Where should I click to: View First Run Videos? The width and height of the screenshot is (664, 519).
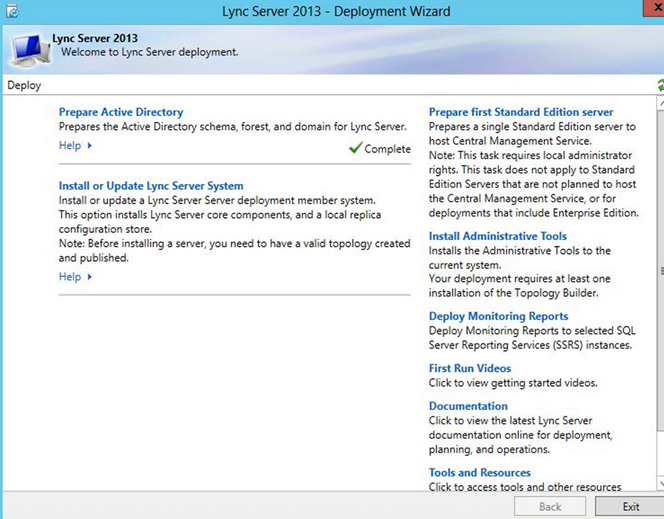click(x=470, y=368)
